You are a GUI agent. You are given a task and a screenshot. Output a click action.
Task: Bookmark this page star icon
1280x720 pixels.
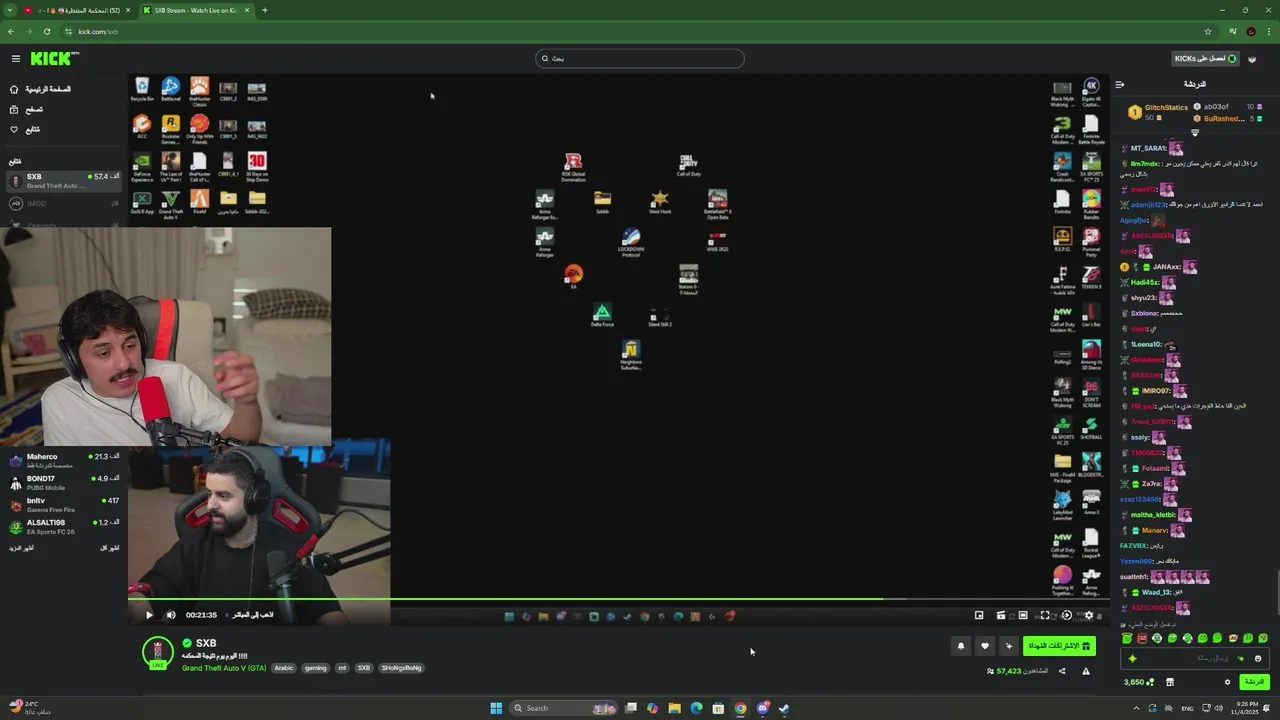click(1208, 31)
